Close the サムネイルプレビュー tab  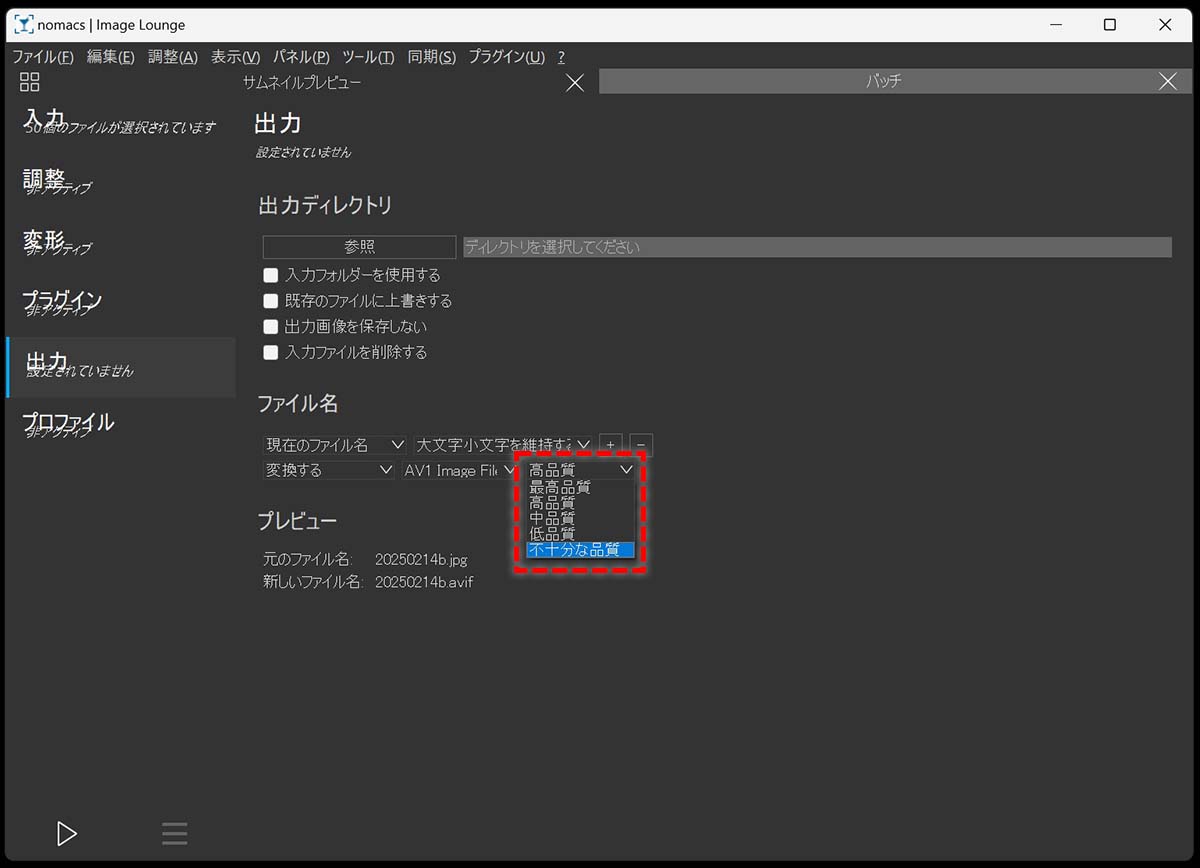pos(574,83)
